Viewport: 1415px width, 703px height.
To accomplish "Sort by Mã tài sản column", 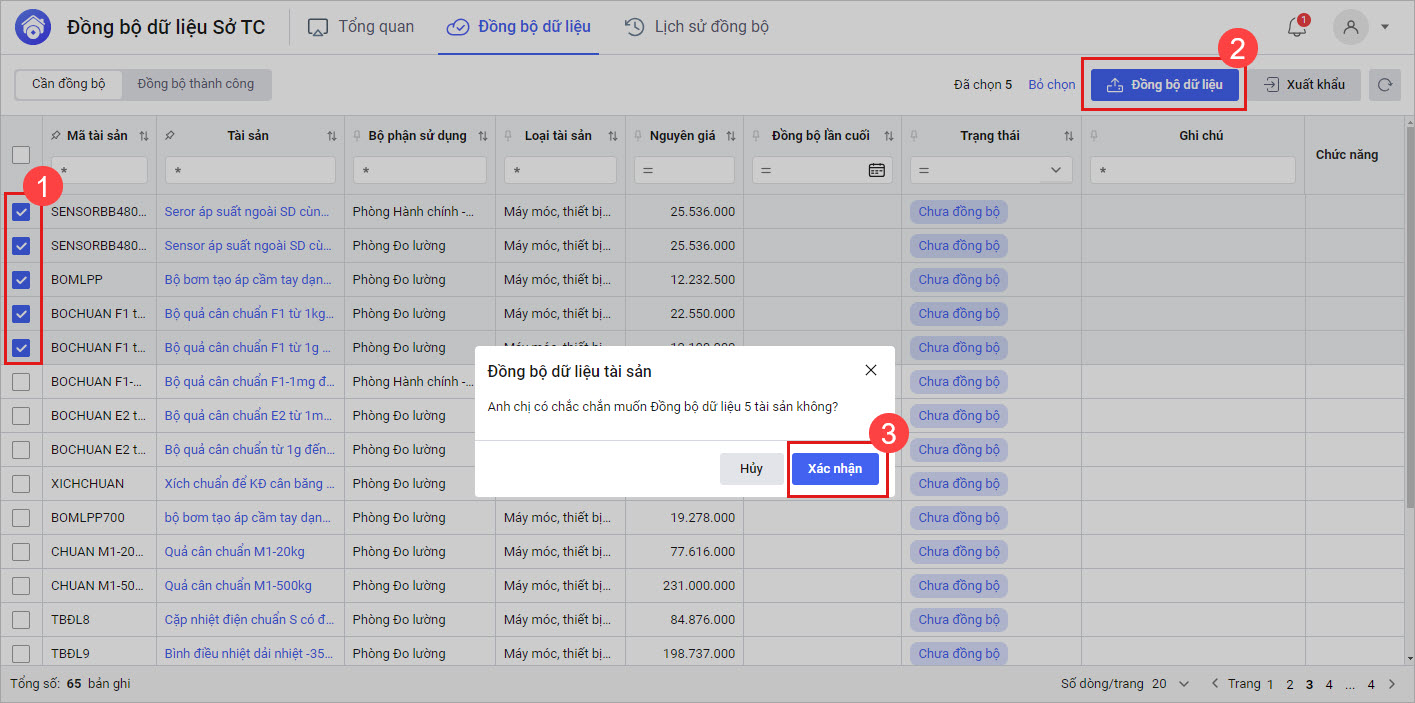I will coord(144,136).
